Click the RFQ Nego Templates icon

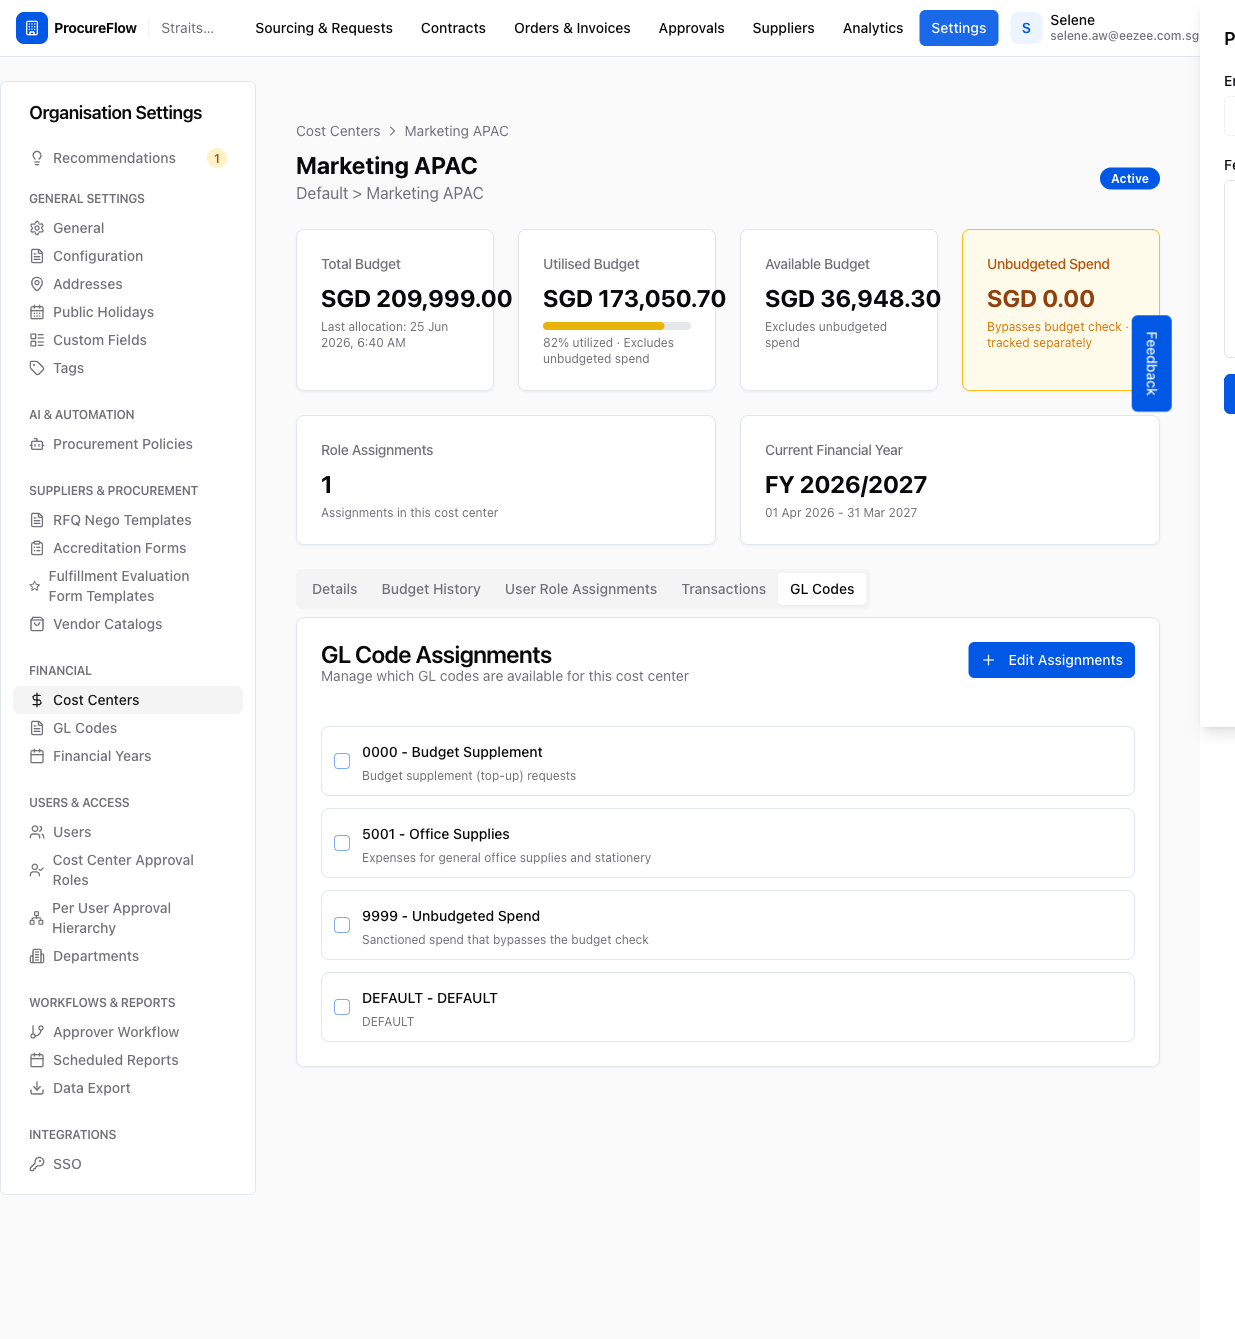tap(37, 520)
